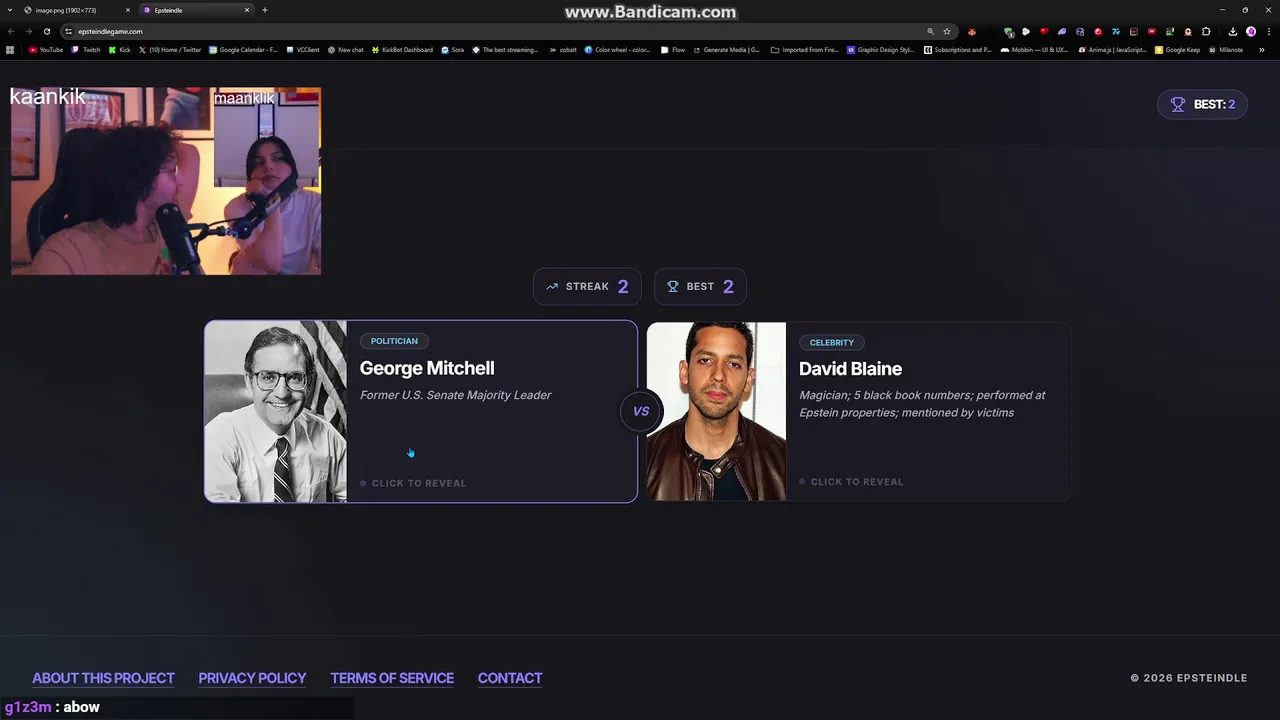Click the CELEBRITY category tag
Screen dimensions: 1280x720
coord(831,342)
